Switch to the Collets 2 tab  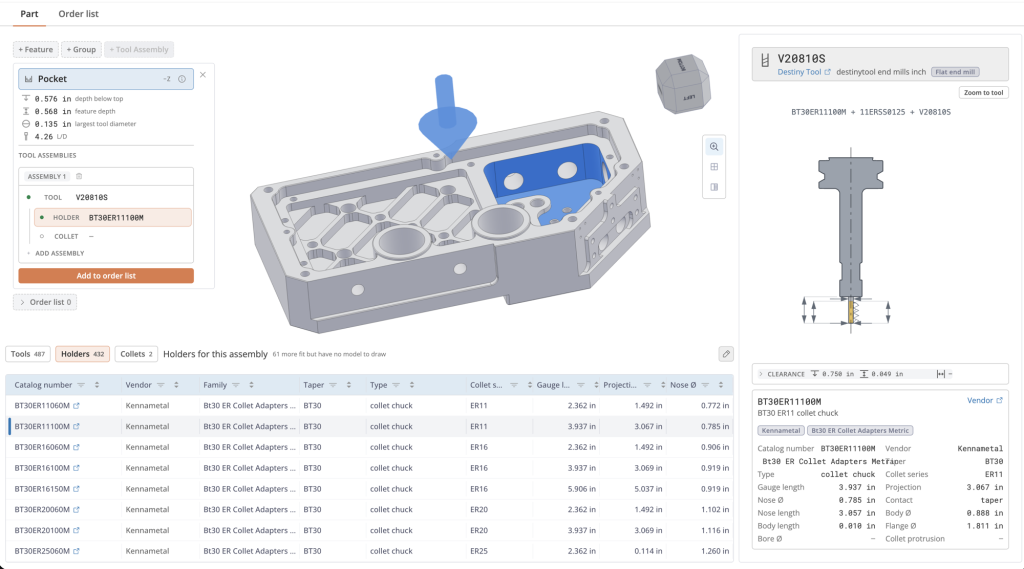(x=136, y=354)
